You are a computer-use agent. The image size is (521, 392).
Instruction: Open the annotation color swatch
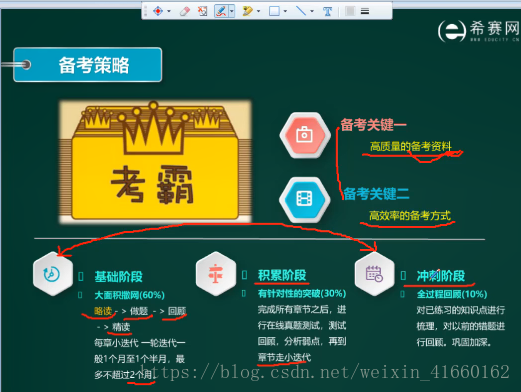coord(350,11)
